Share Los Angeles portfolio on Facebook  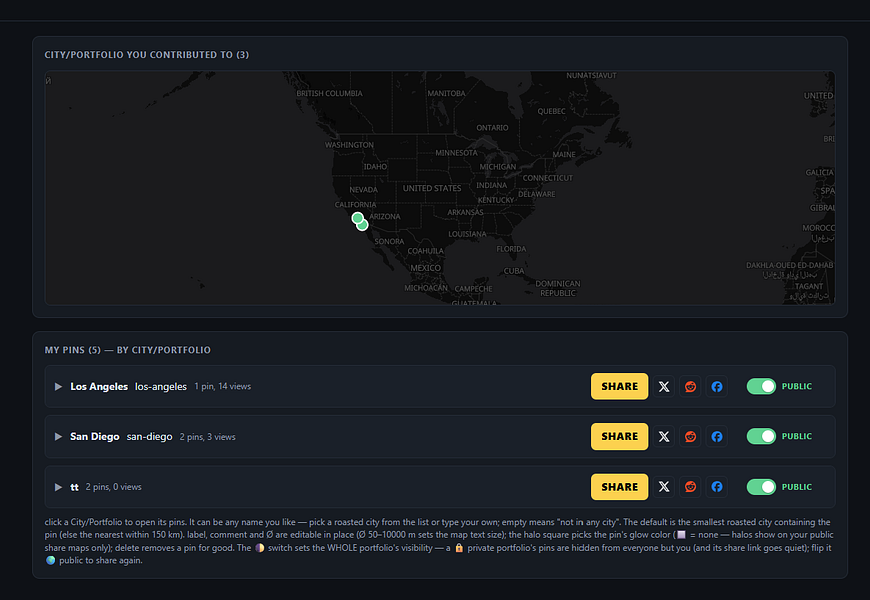click(x=717, y=386)
